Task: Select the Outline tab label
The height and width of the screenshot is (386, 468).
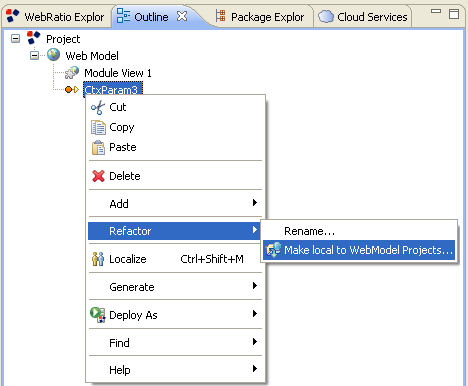Action: tap(151, 17)
